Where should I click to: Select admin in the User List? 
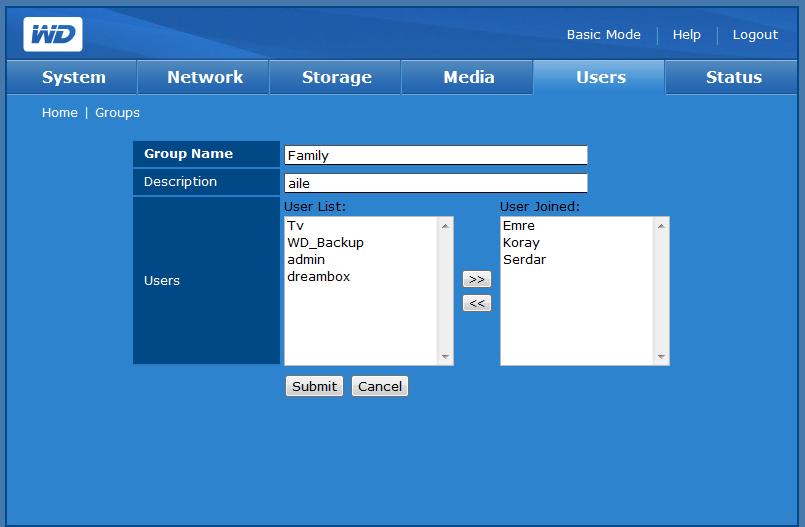361,259
